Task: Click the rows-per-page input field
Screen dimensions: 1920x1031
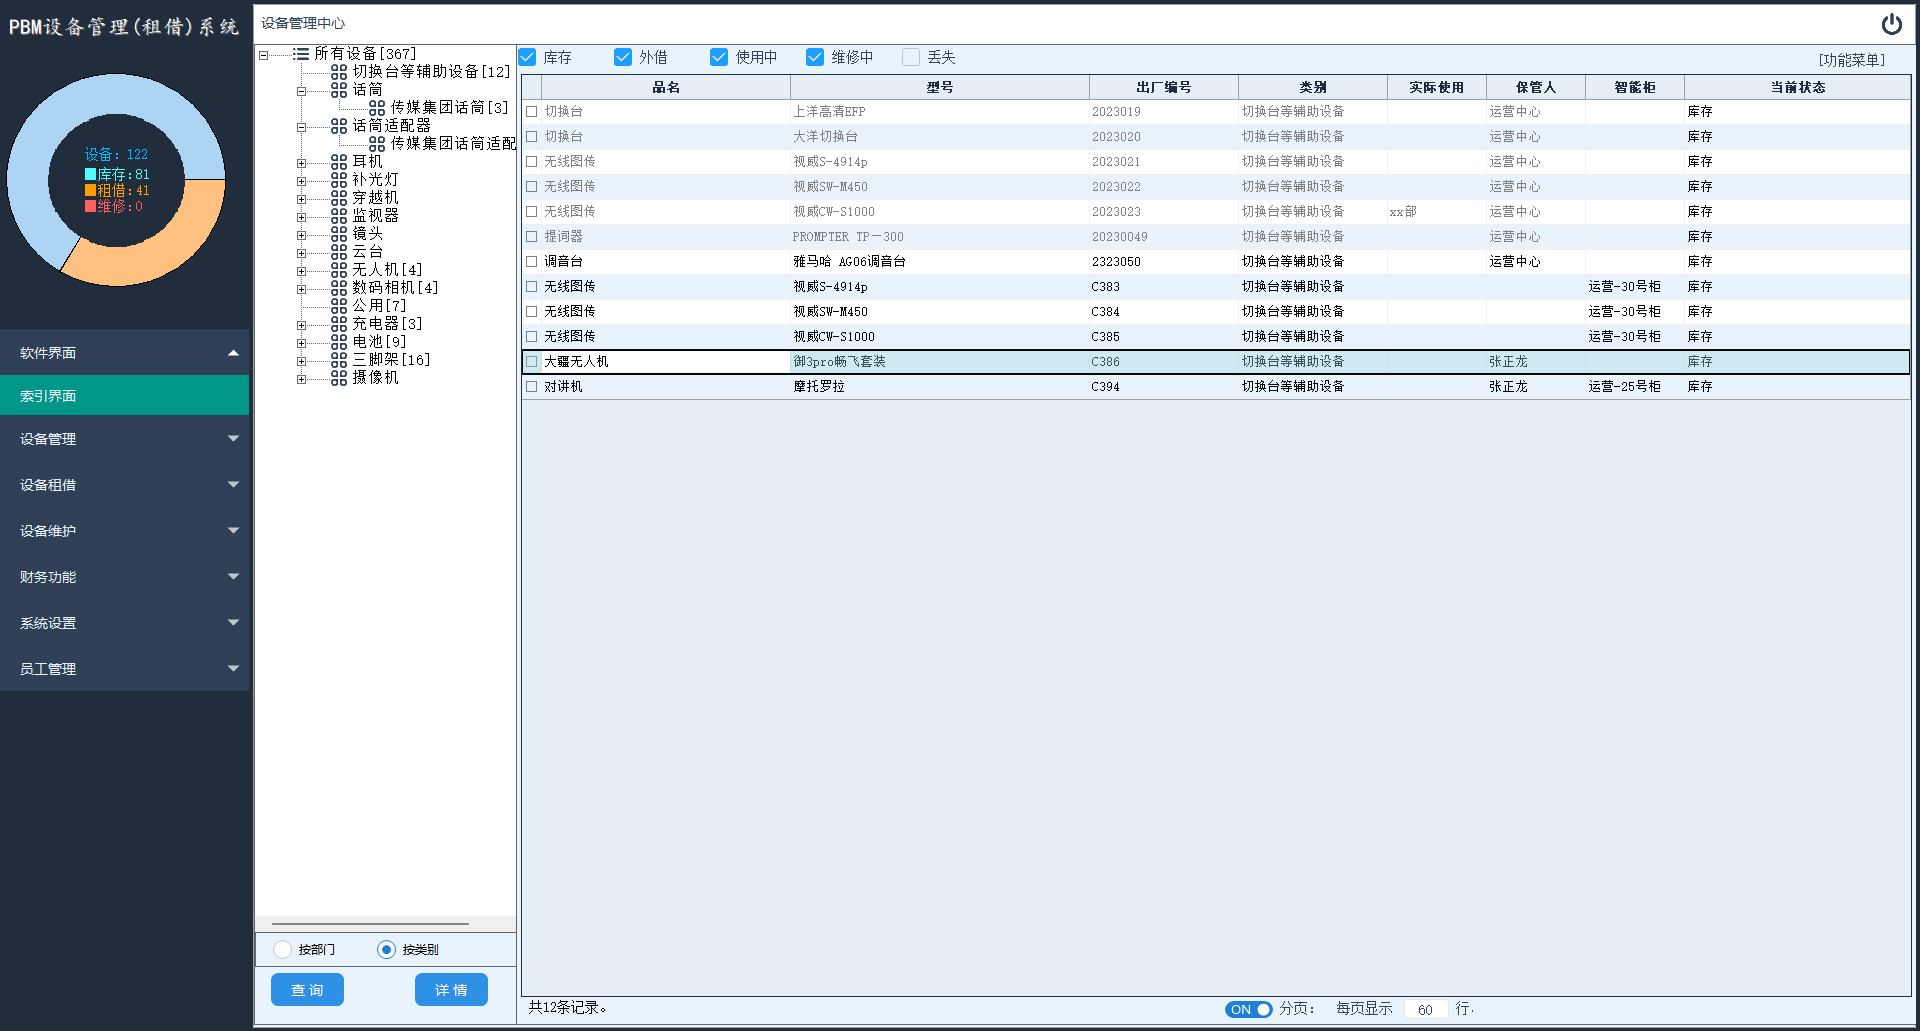Action: (1425, 1009)
